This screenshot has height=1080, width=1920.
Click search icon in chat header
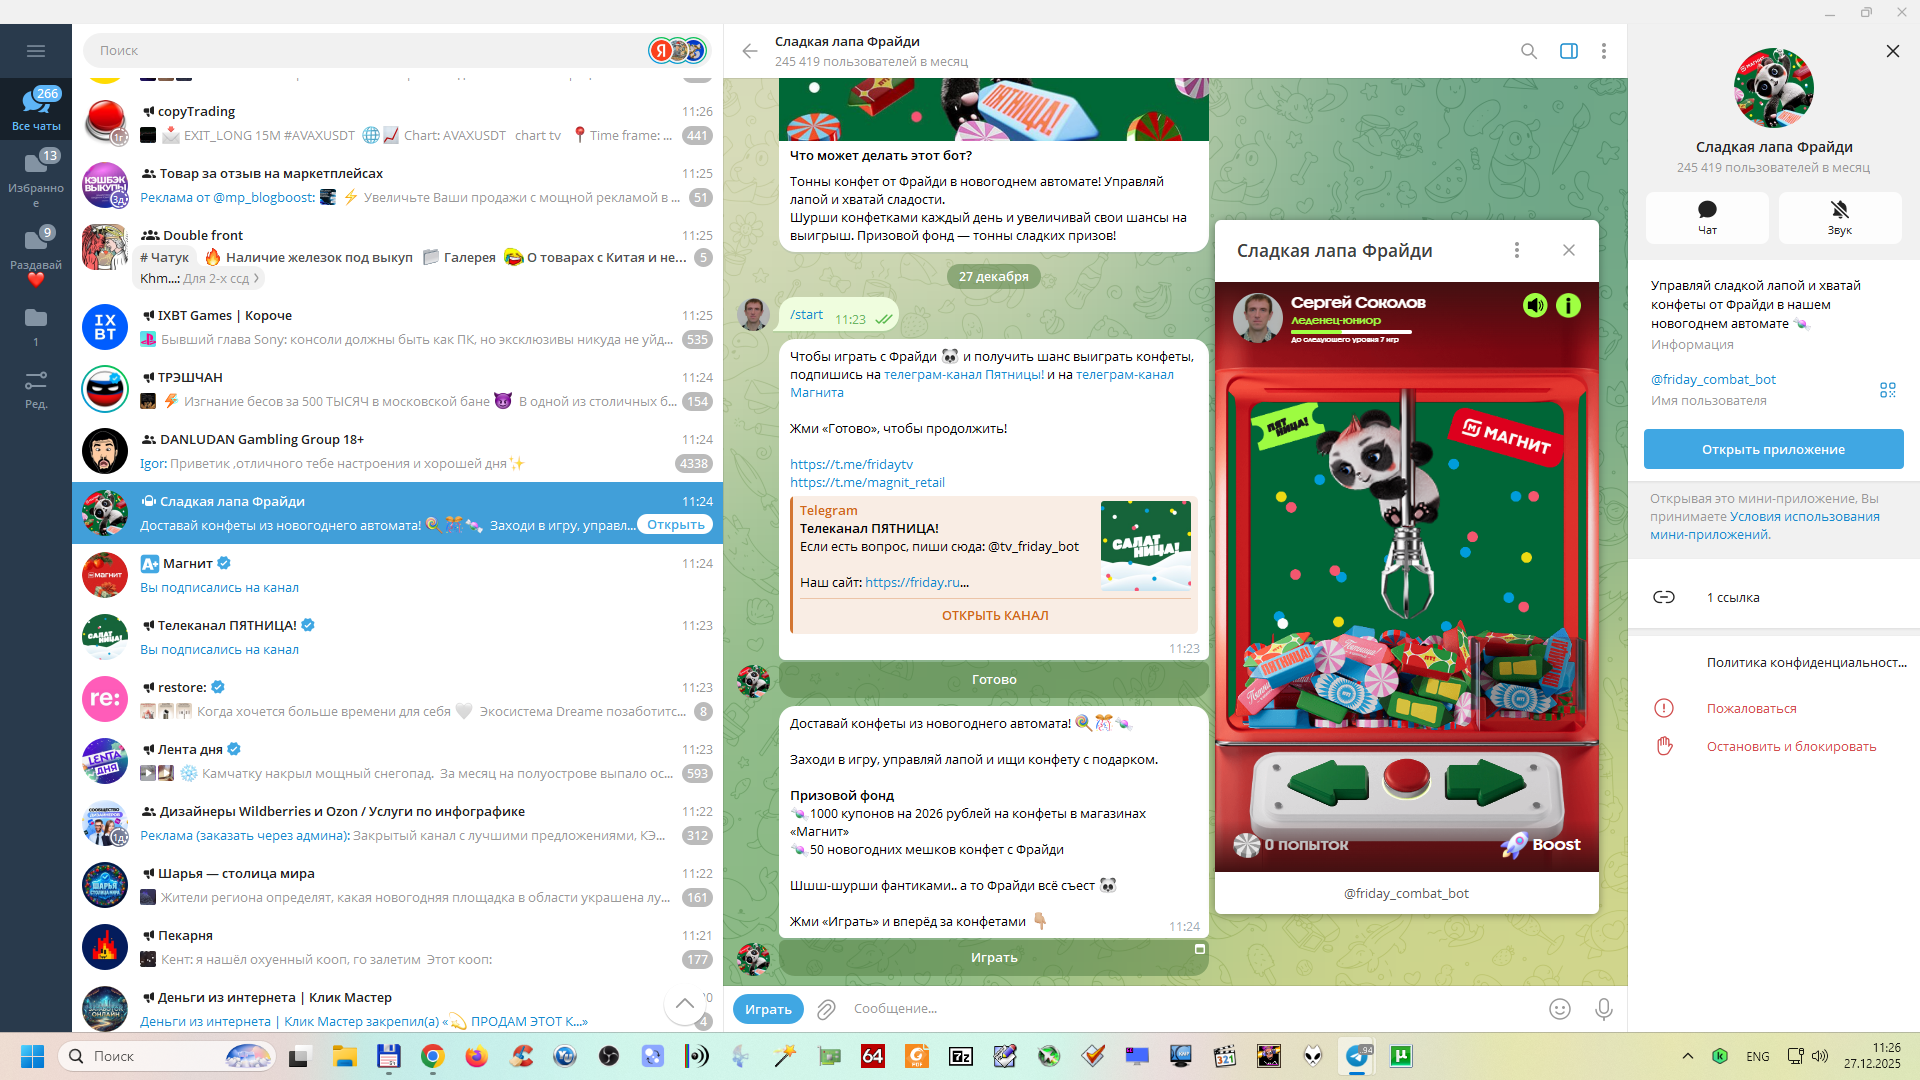pos(1528,51)
